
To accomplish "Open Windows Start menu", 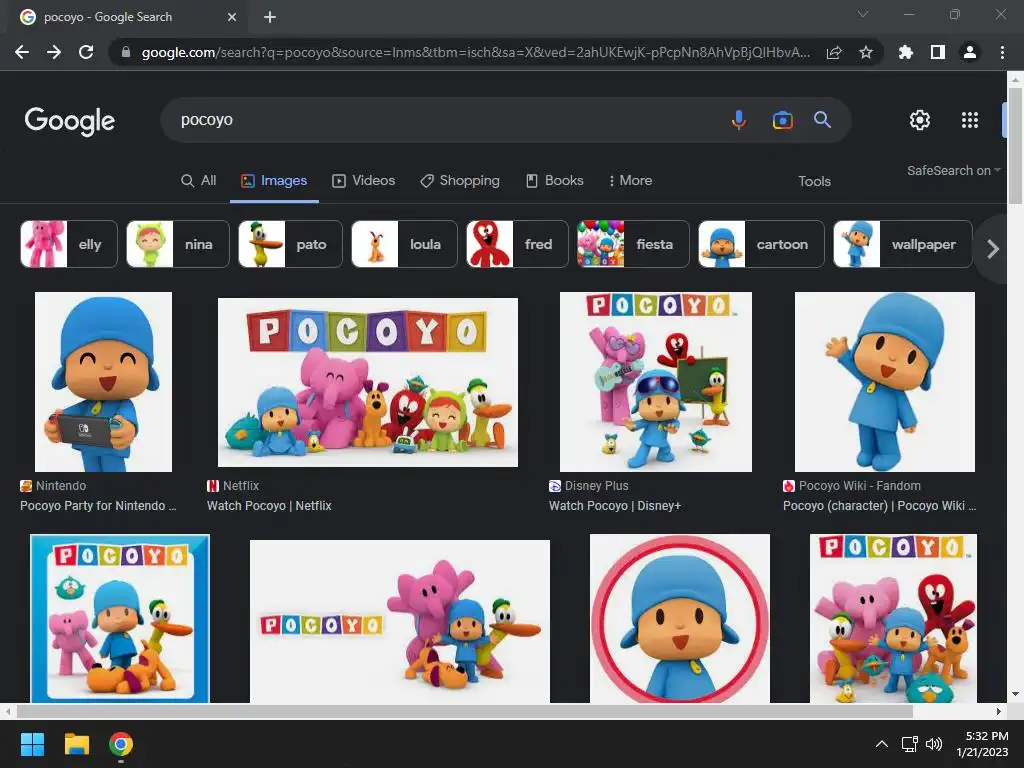I will pyautogui.click(x=32, y=744).
